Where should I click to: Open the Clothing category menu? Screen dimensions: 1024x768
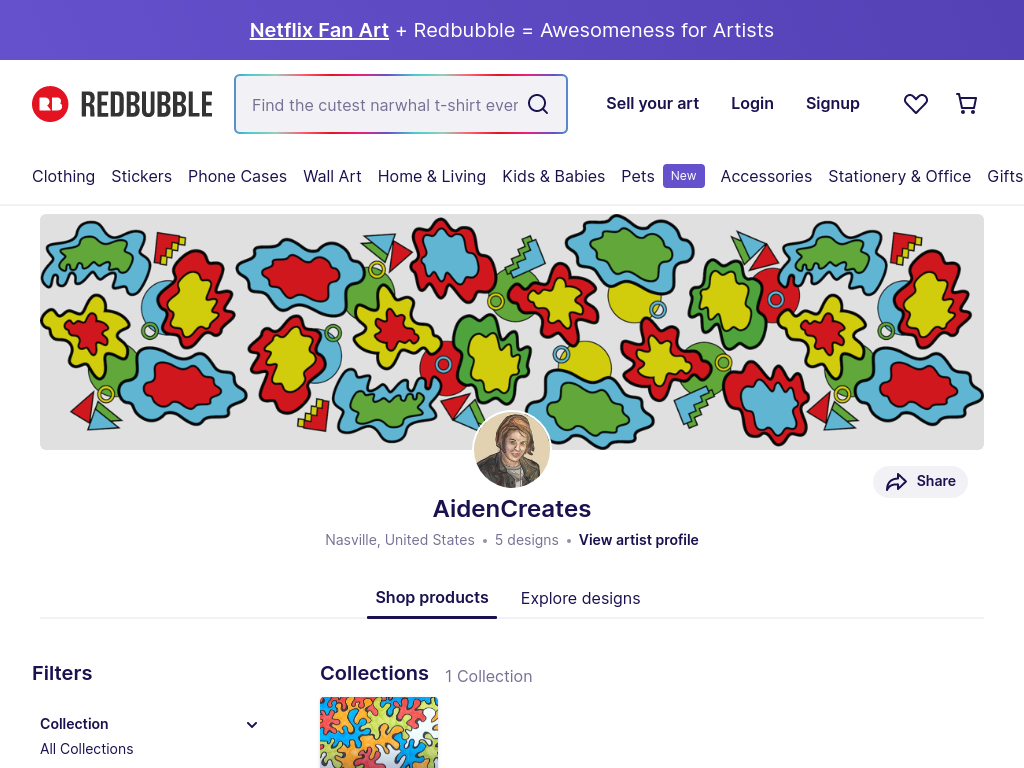(x=63, y=176)
